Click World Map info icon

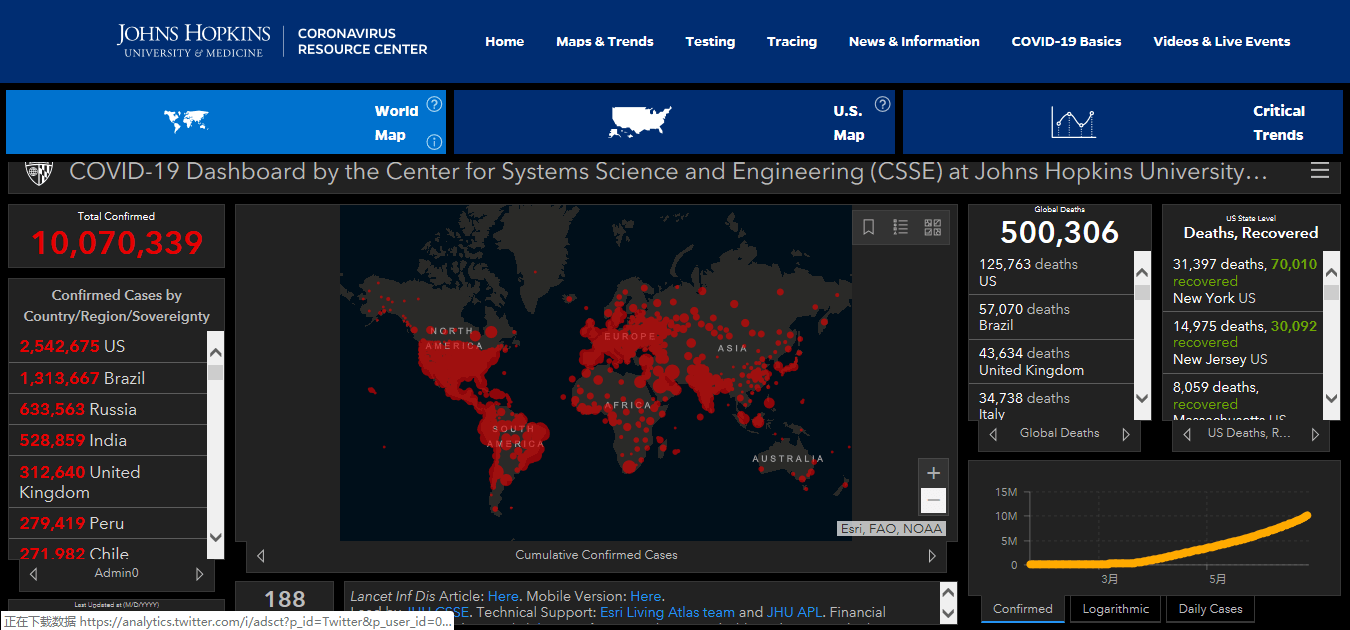[434, 141]
